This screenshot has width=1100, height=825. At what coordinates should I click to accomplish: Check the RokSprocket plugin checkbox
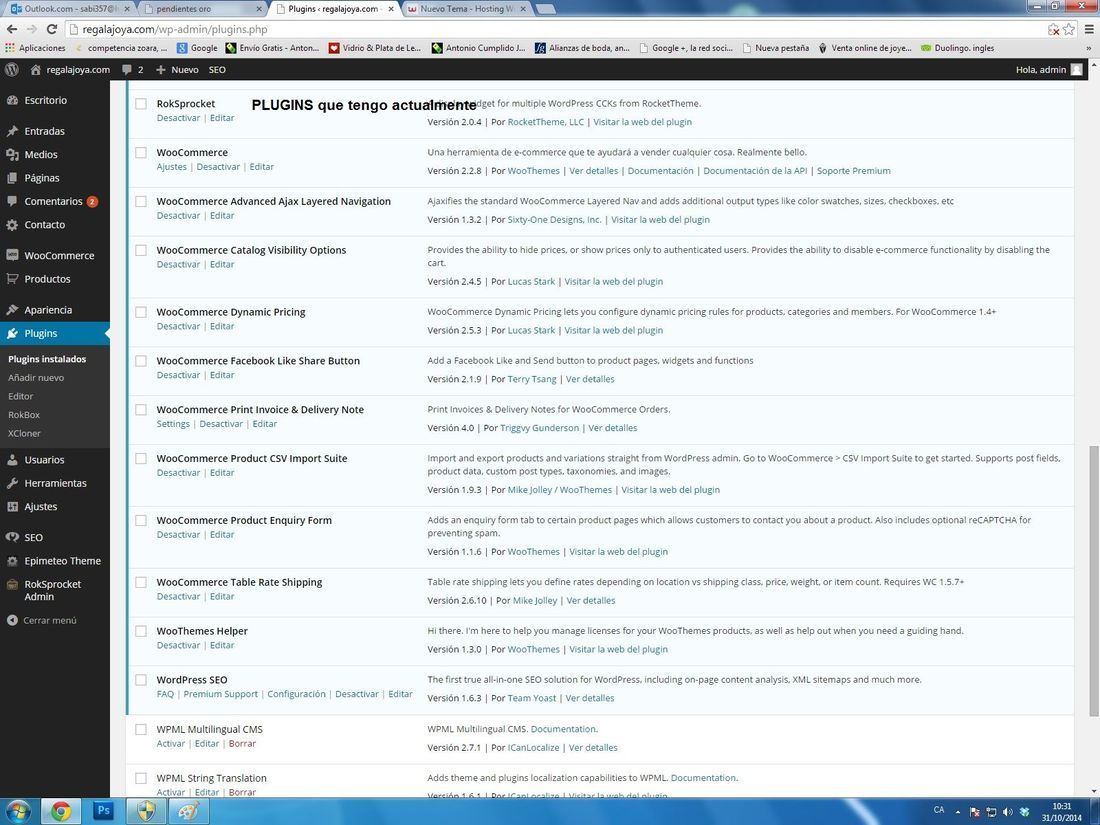tap(141, 104)
